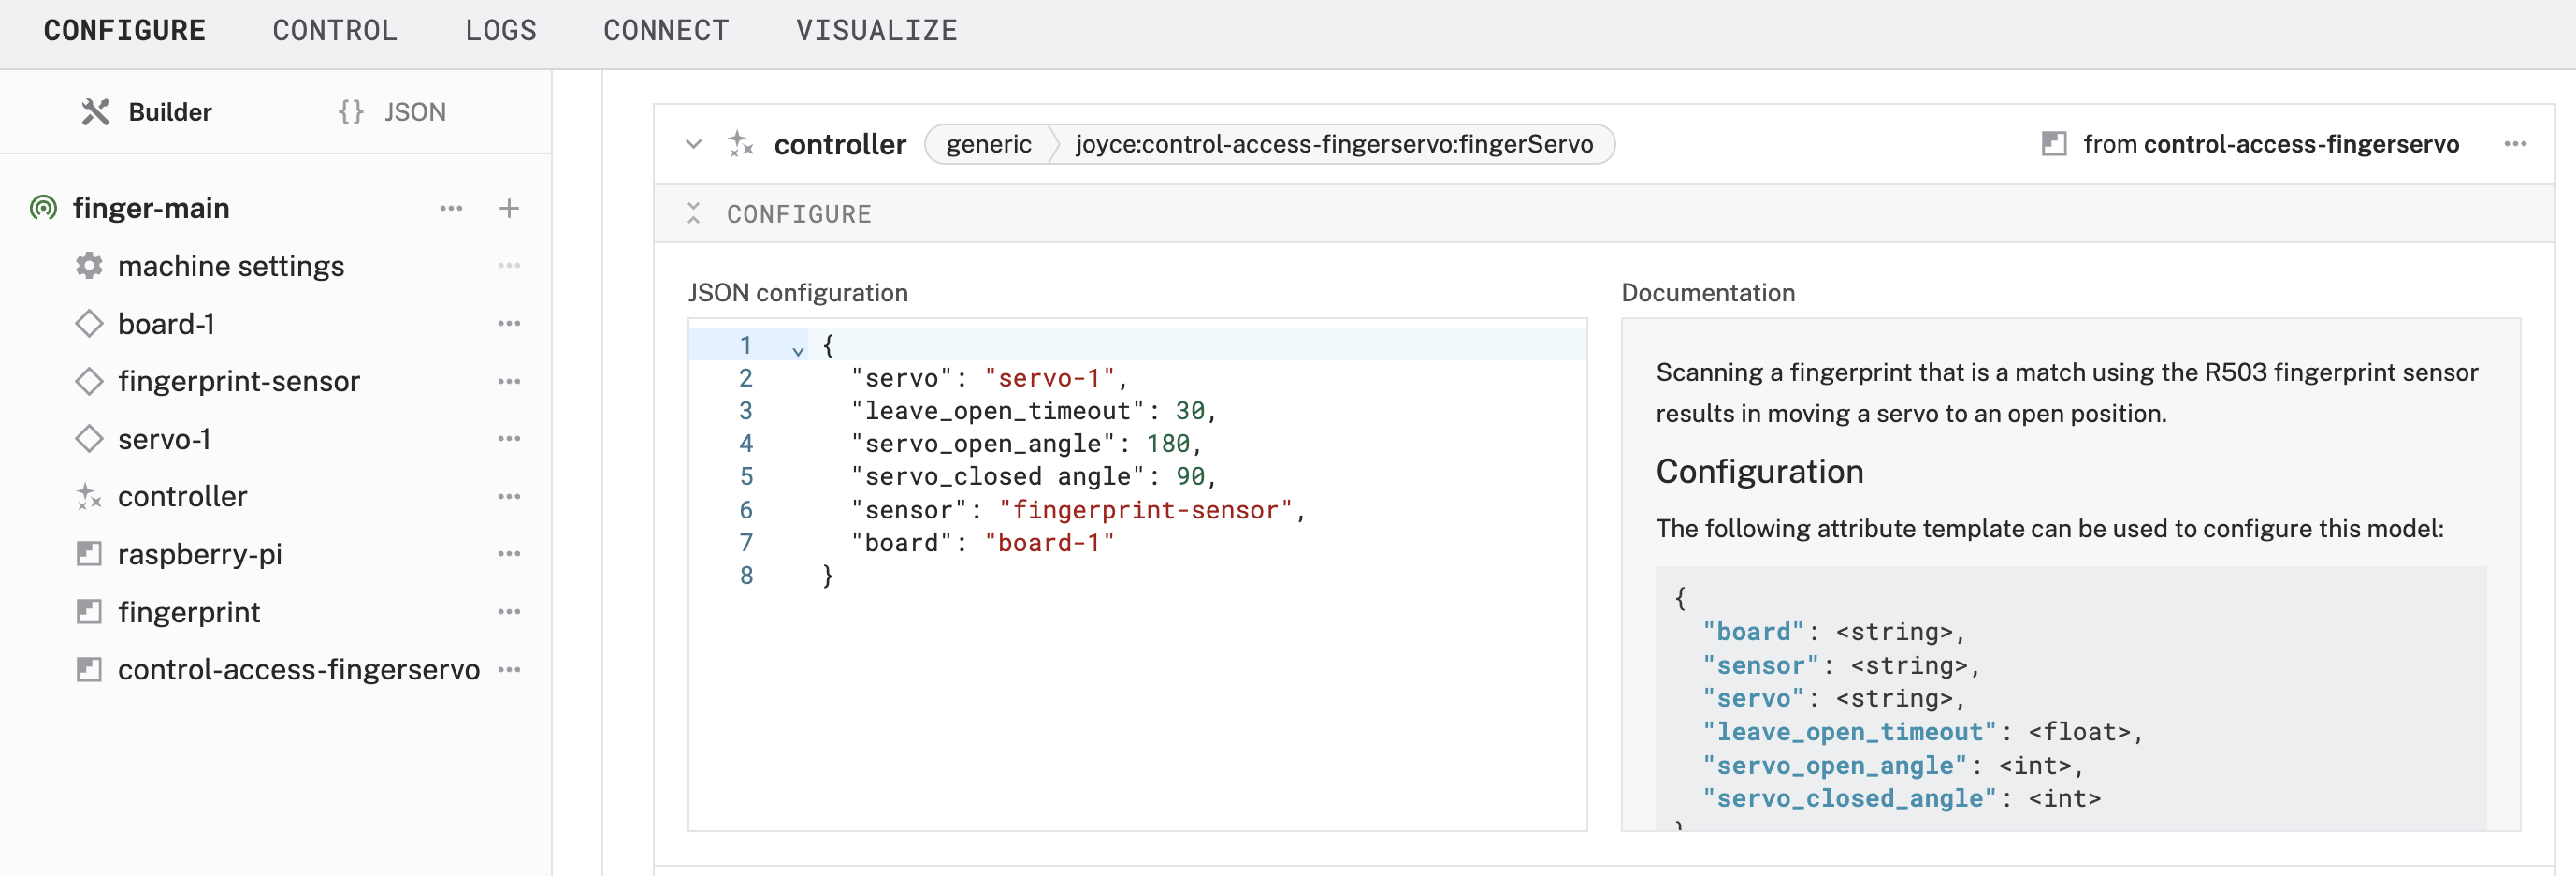Open the VISUALIZE tab
The image size is (2576, 876).
pyautogui.click(x=876, y=31)
